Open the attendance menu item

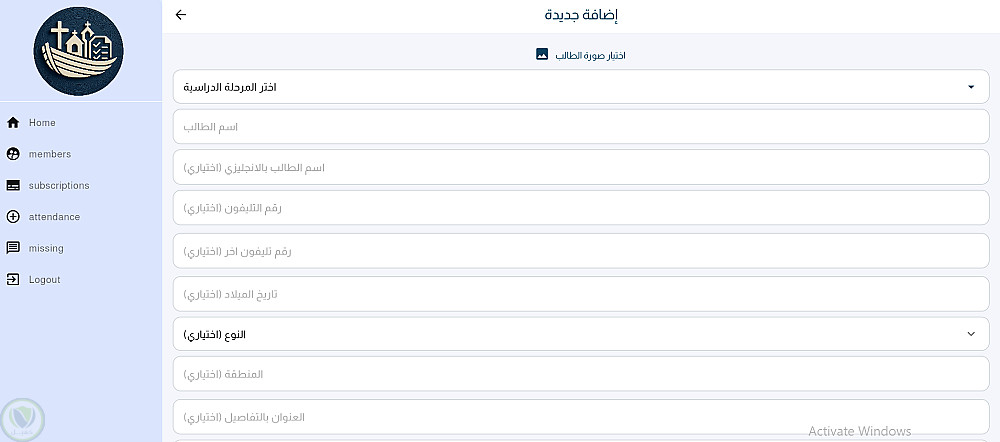[x=54, y=217]
